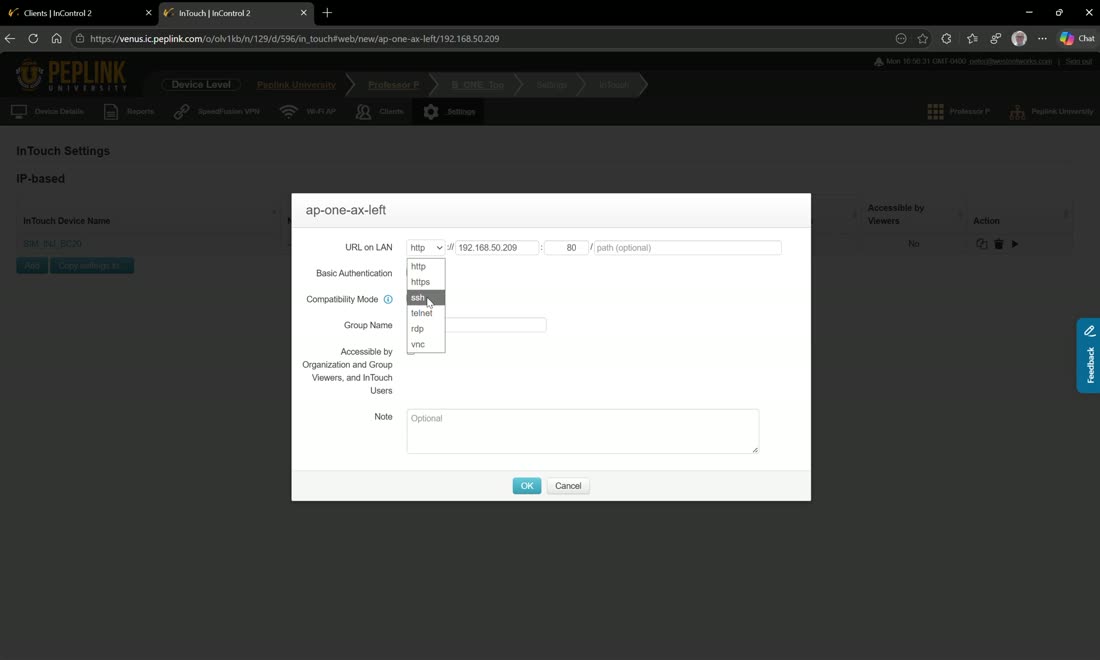The height and width of the screenshot is (660, 1100).
Task: Open the Clients menu item
Action: (x=380, y=112)
